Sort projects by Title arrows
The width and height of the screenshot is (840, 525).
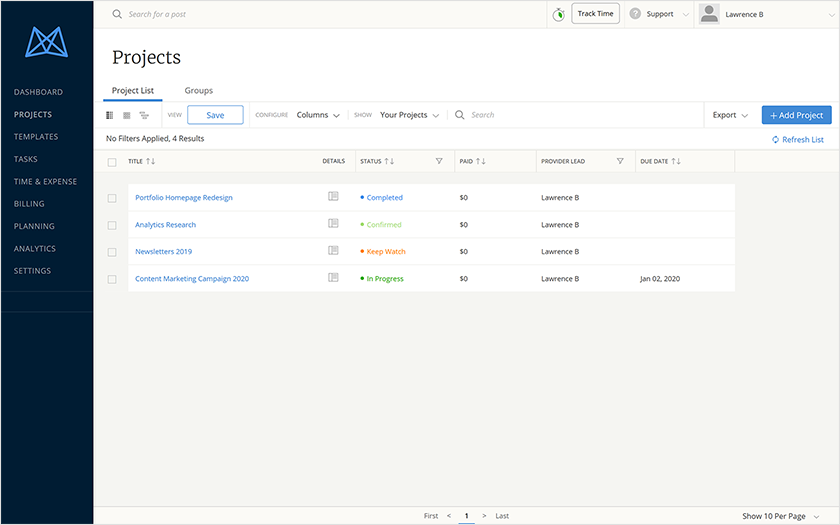[x=151, y=161]
